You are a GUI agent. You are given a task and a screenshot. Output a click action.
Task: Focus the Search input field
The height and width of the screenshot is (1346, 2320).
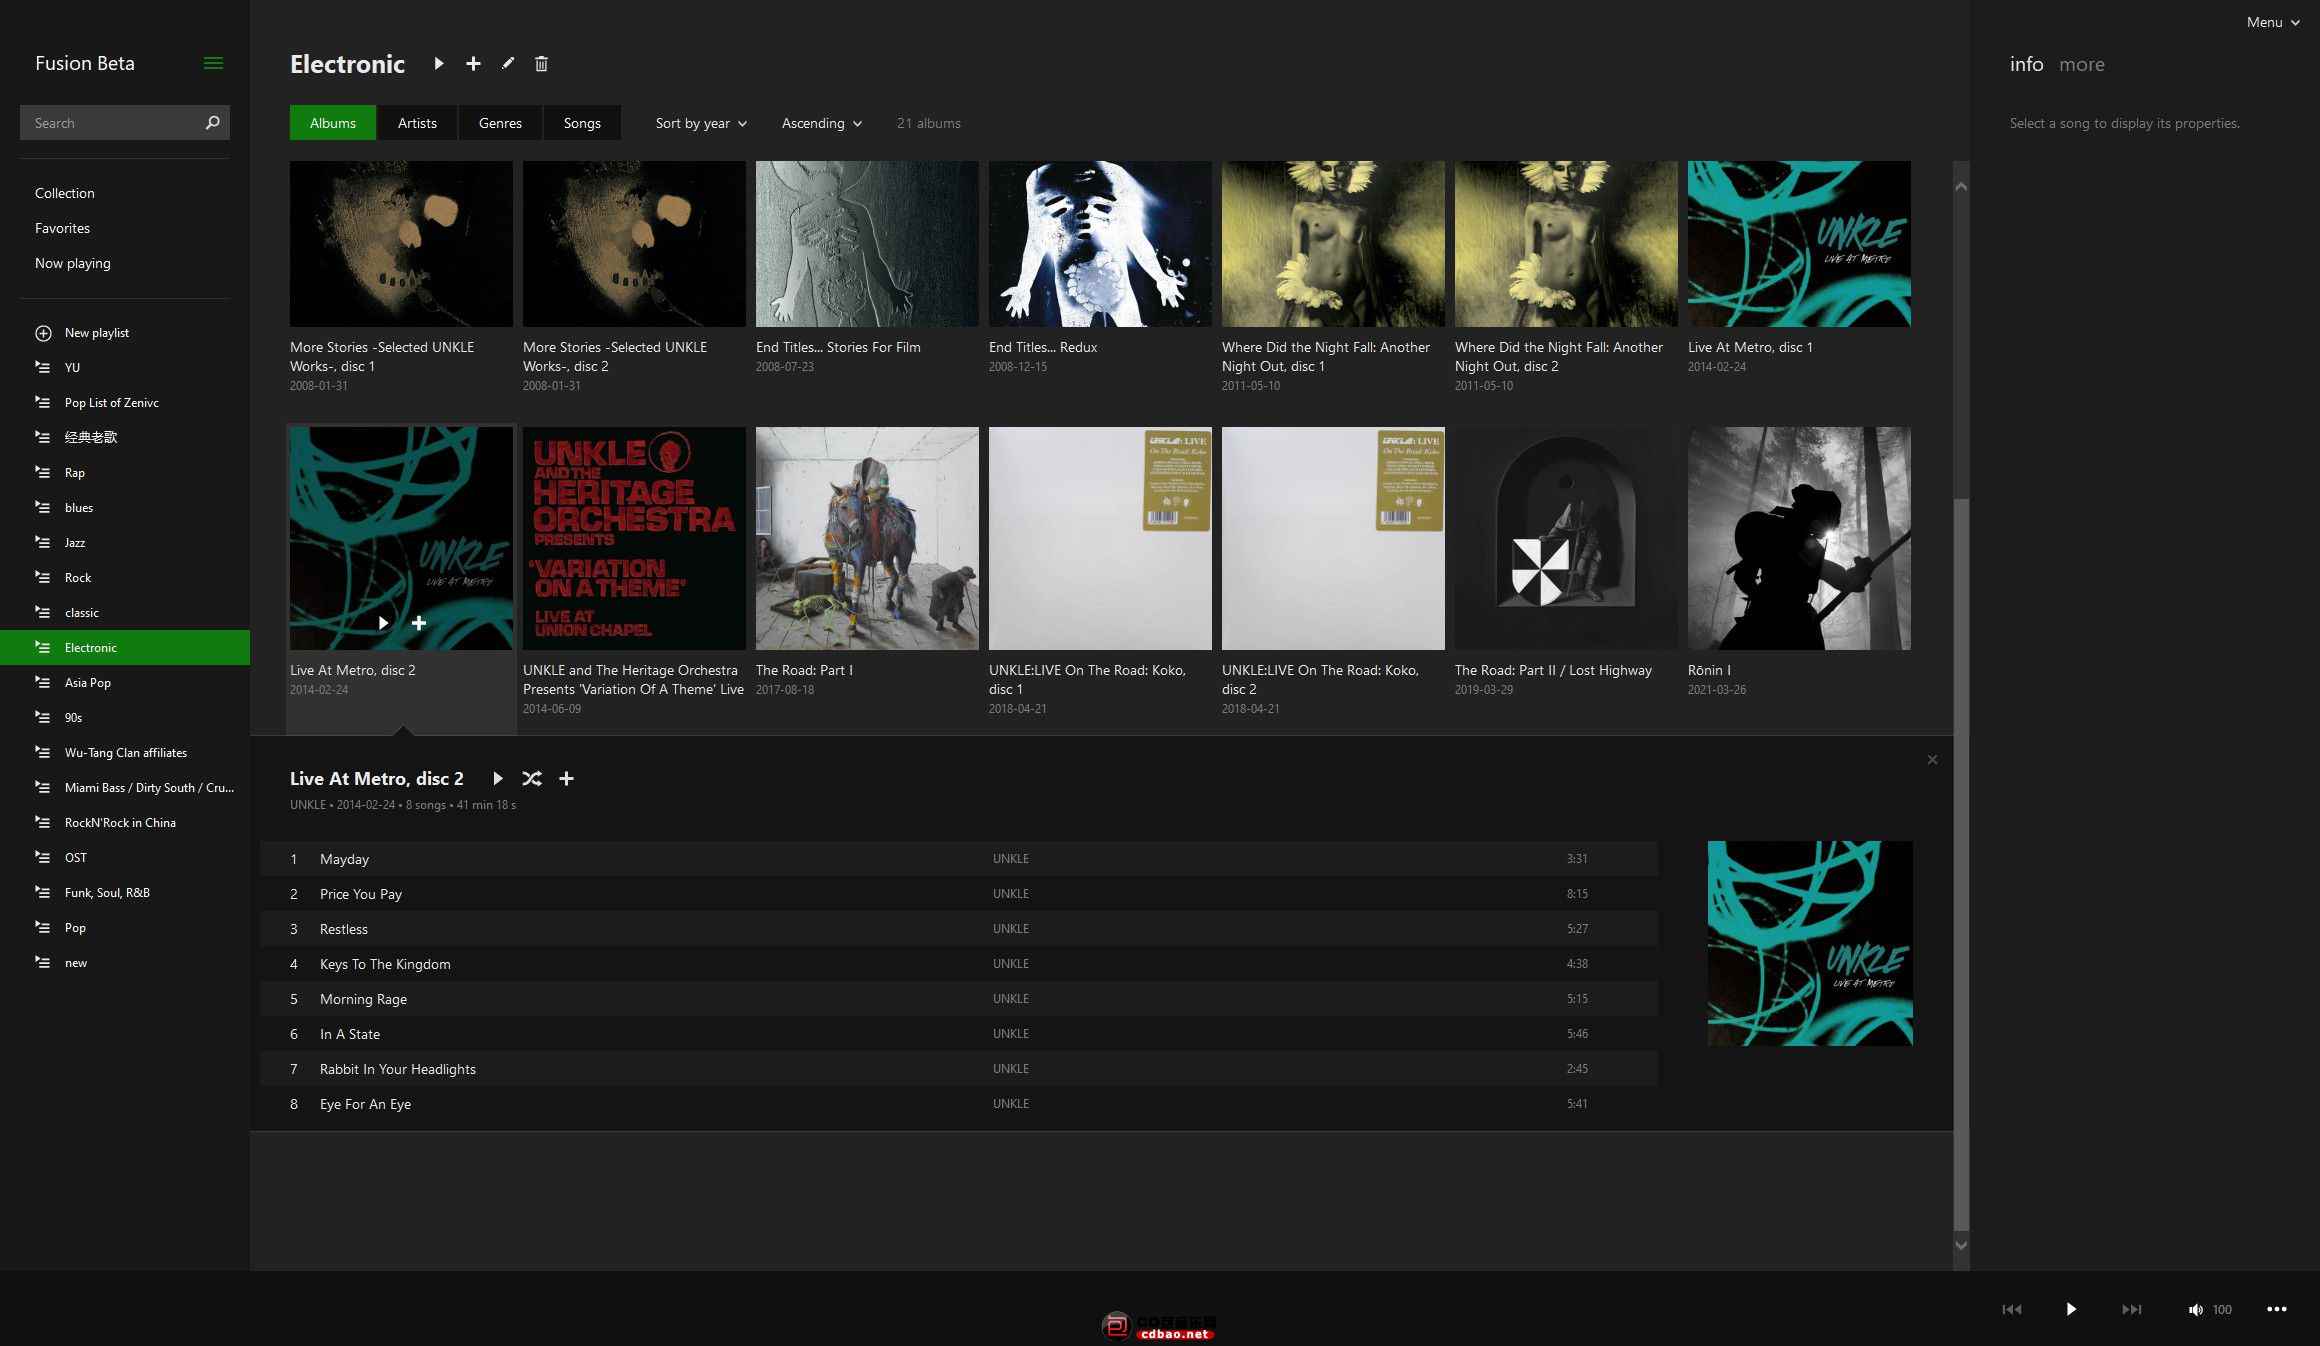[110, 123]
